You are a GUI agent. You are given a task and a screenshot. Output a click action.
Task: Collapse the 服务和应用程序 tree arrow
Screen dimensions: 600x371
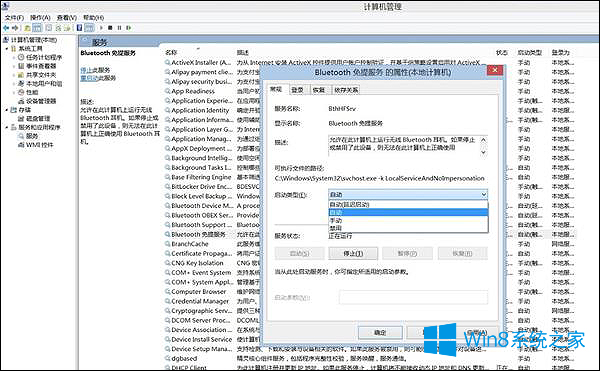click(7, 127)
